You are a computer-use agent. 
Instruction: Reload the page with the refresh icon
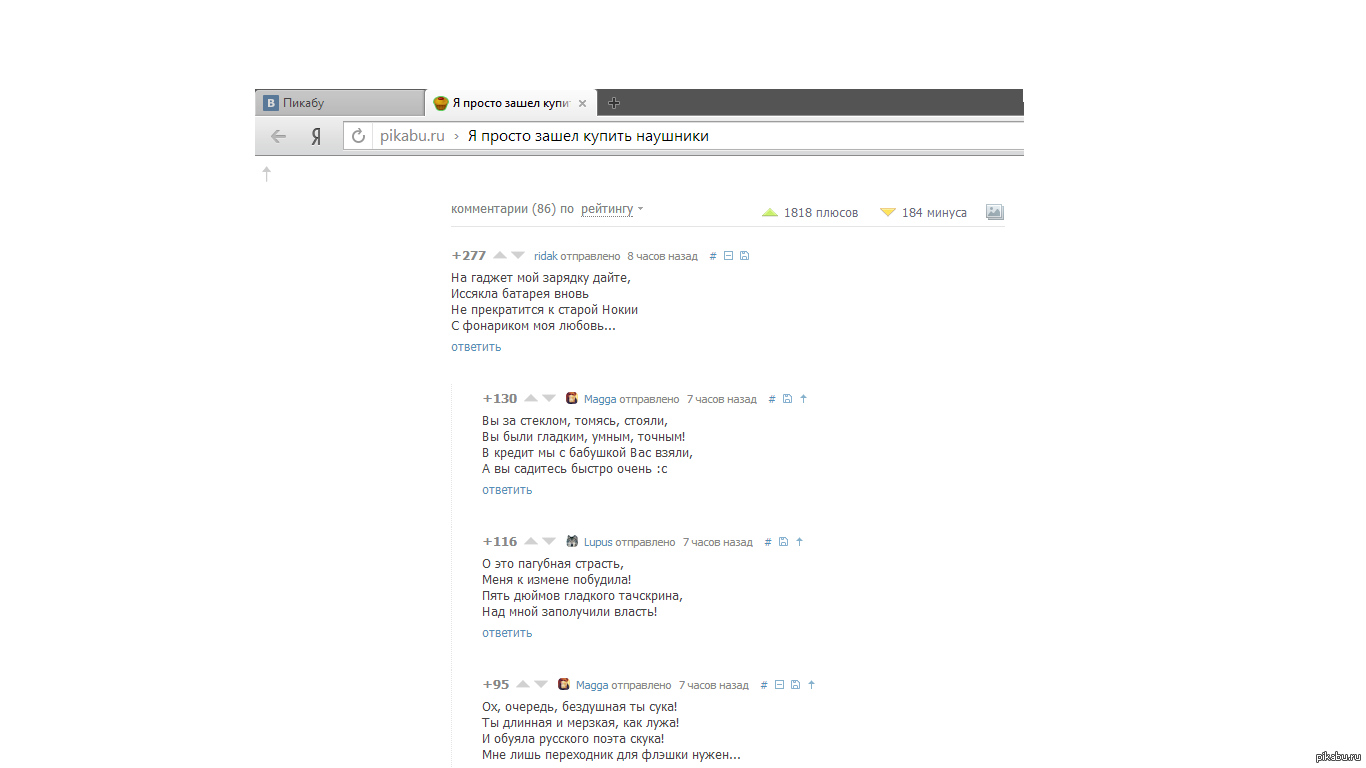pyautogui.click(x=358, y=136)
